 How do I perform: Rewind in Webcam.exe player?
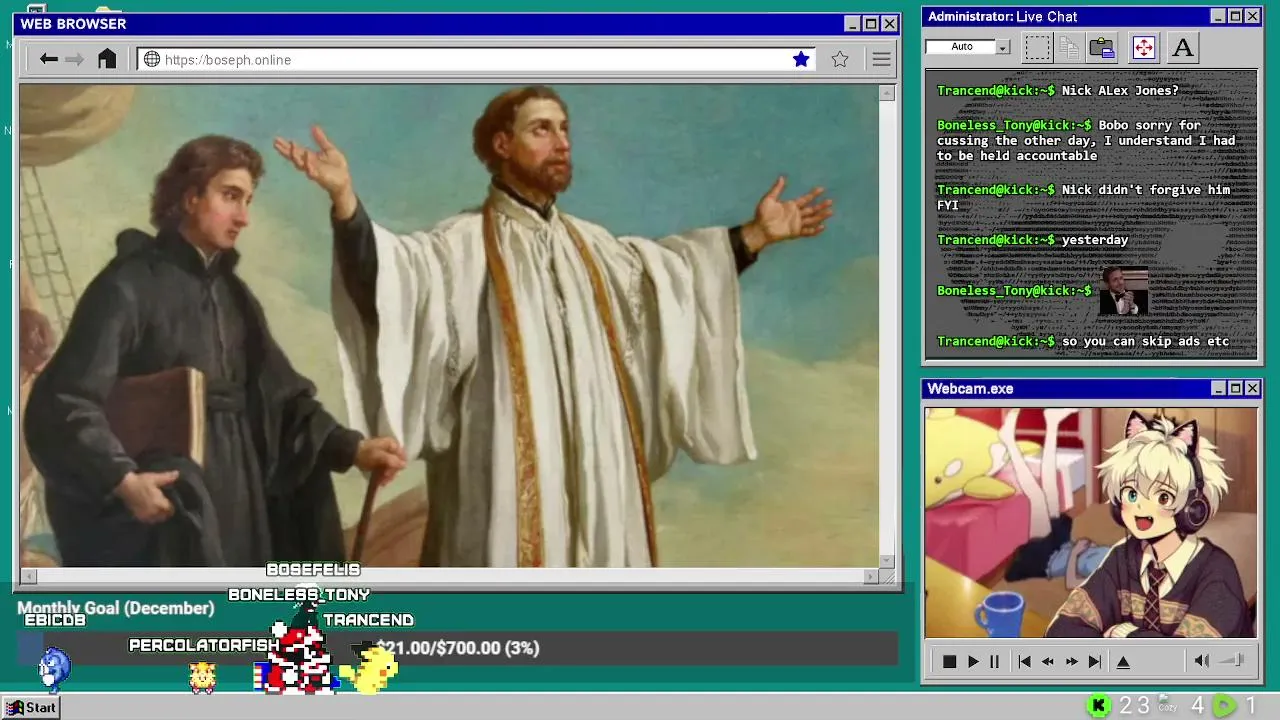[x=1047, y=661]
